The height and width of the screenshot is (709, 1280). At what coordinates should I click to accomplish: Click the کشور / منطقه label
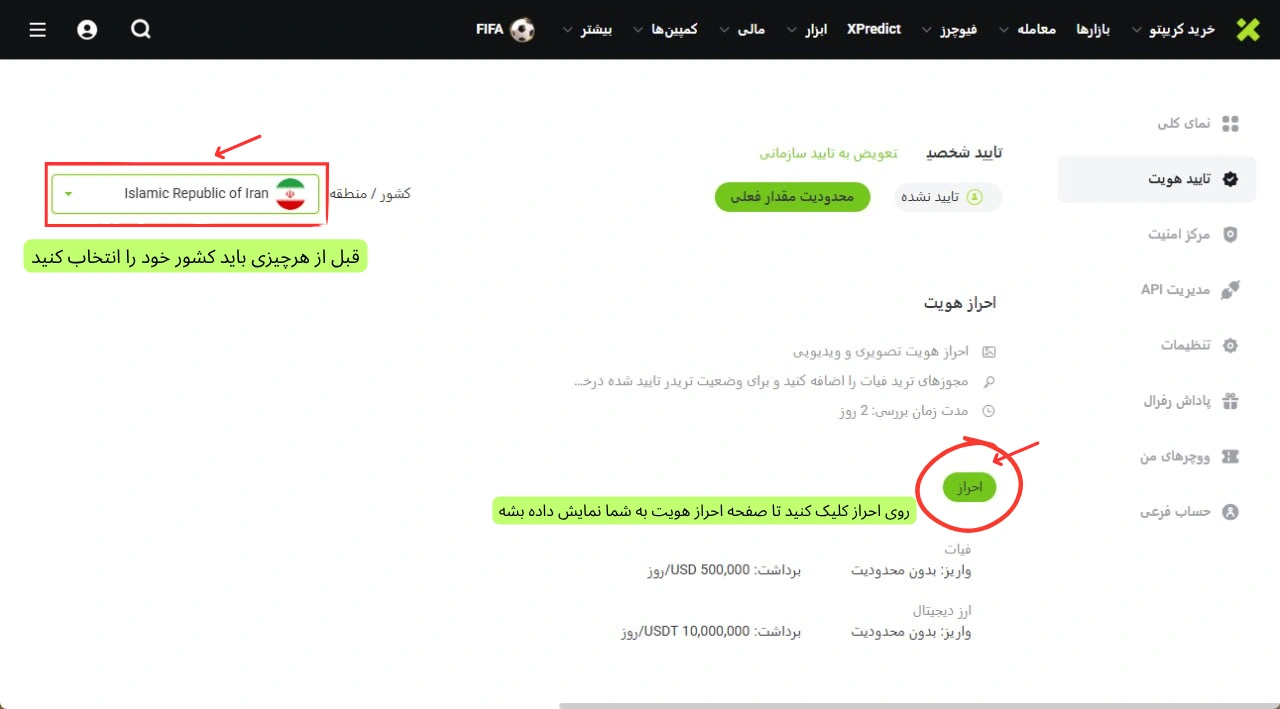click(x=370, y=194)
